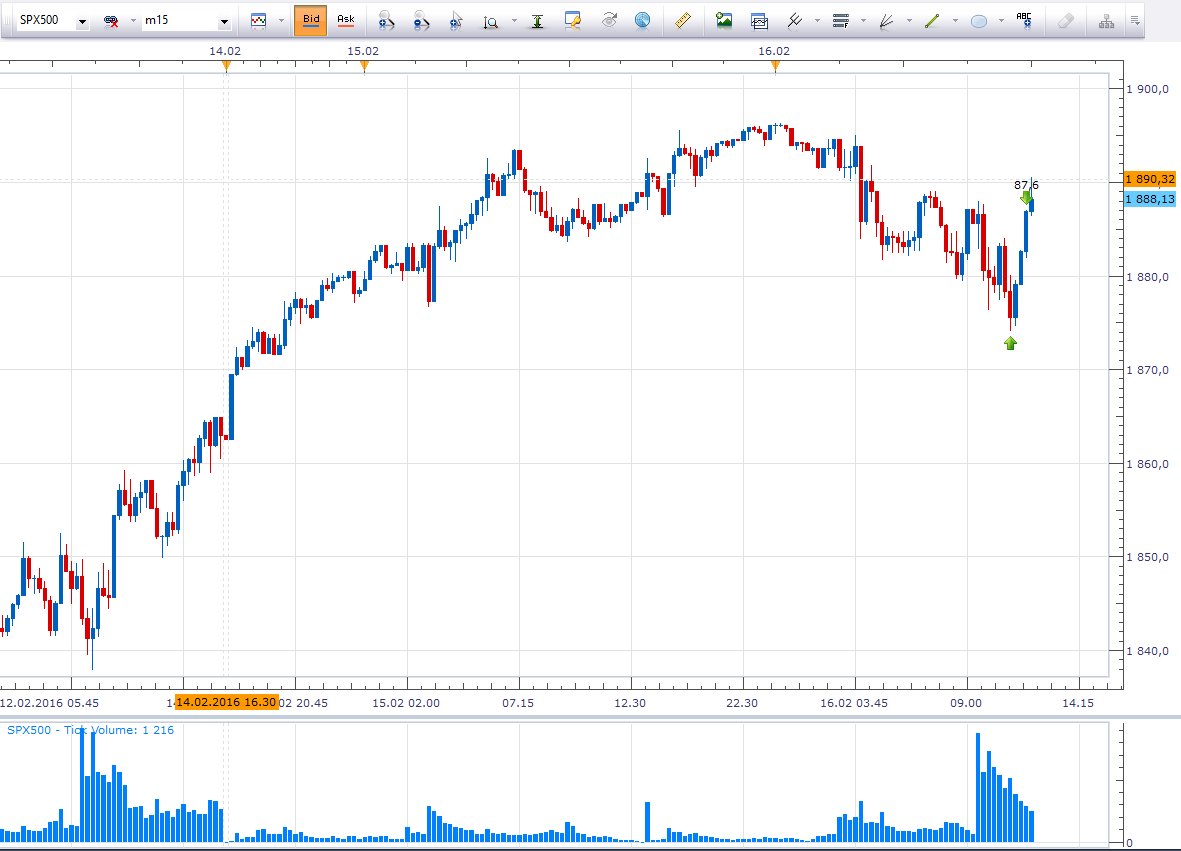The height and width of the screenshot is (851, 1181).
Task: Click the vertical zoom icon
Action: tap(491, 21)
